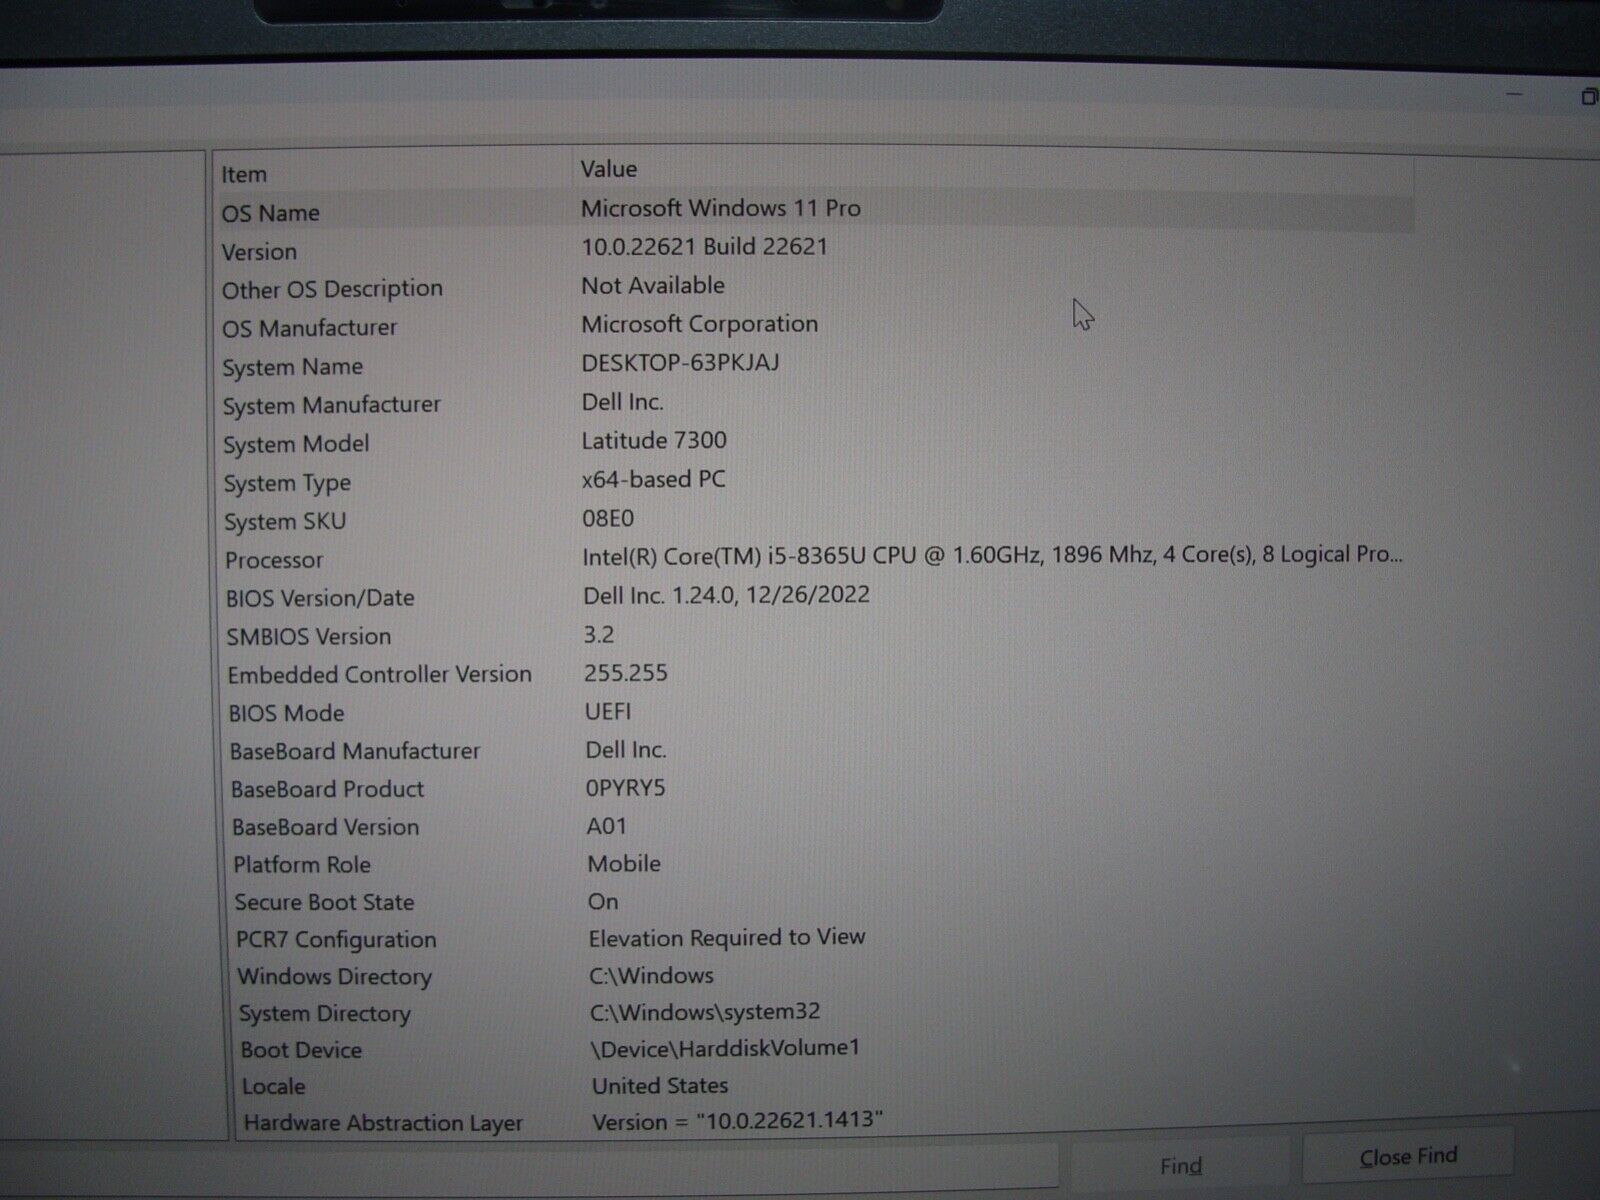Select value 0PYRY5
The height and width of the screenshot is (1200, 1600).
click(x=626, y=788)
